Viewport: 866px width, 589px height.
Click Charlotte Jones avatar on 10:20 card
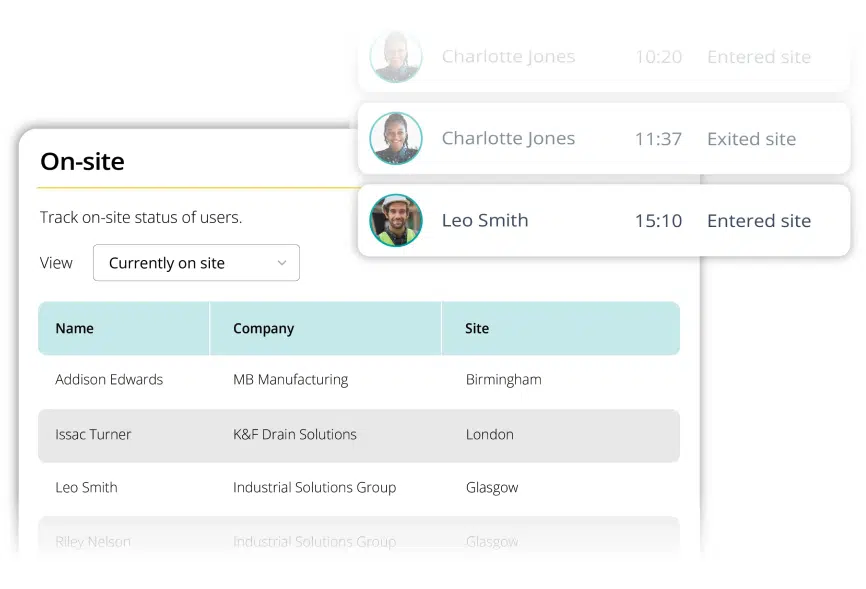(x=395, y=56)
